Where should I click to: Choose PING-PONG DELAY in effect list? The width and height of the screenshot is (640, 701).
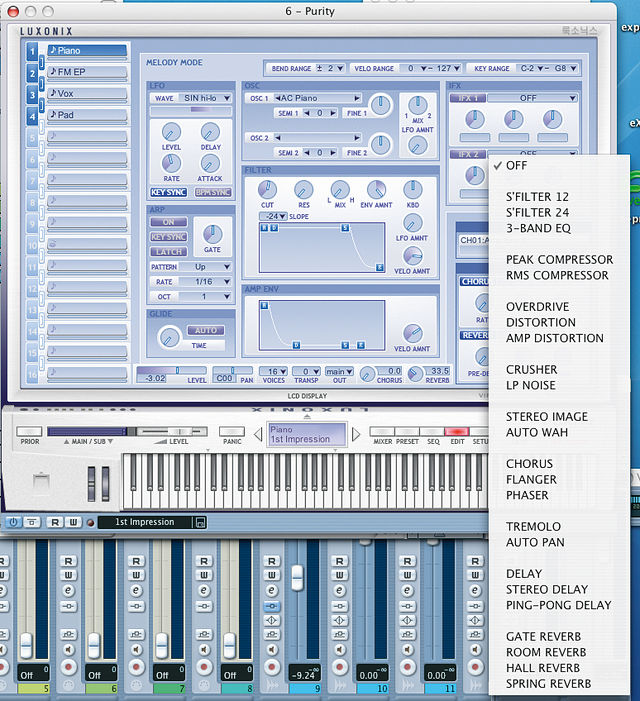click(558, 605)
